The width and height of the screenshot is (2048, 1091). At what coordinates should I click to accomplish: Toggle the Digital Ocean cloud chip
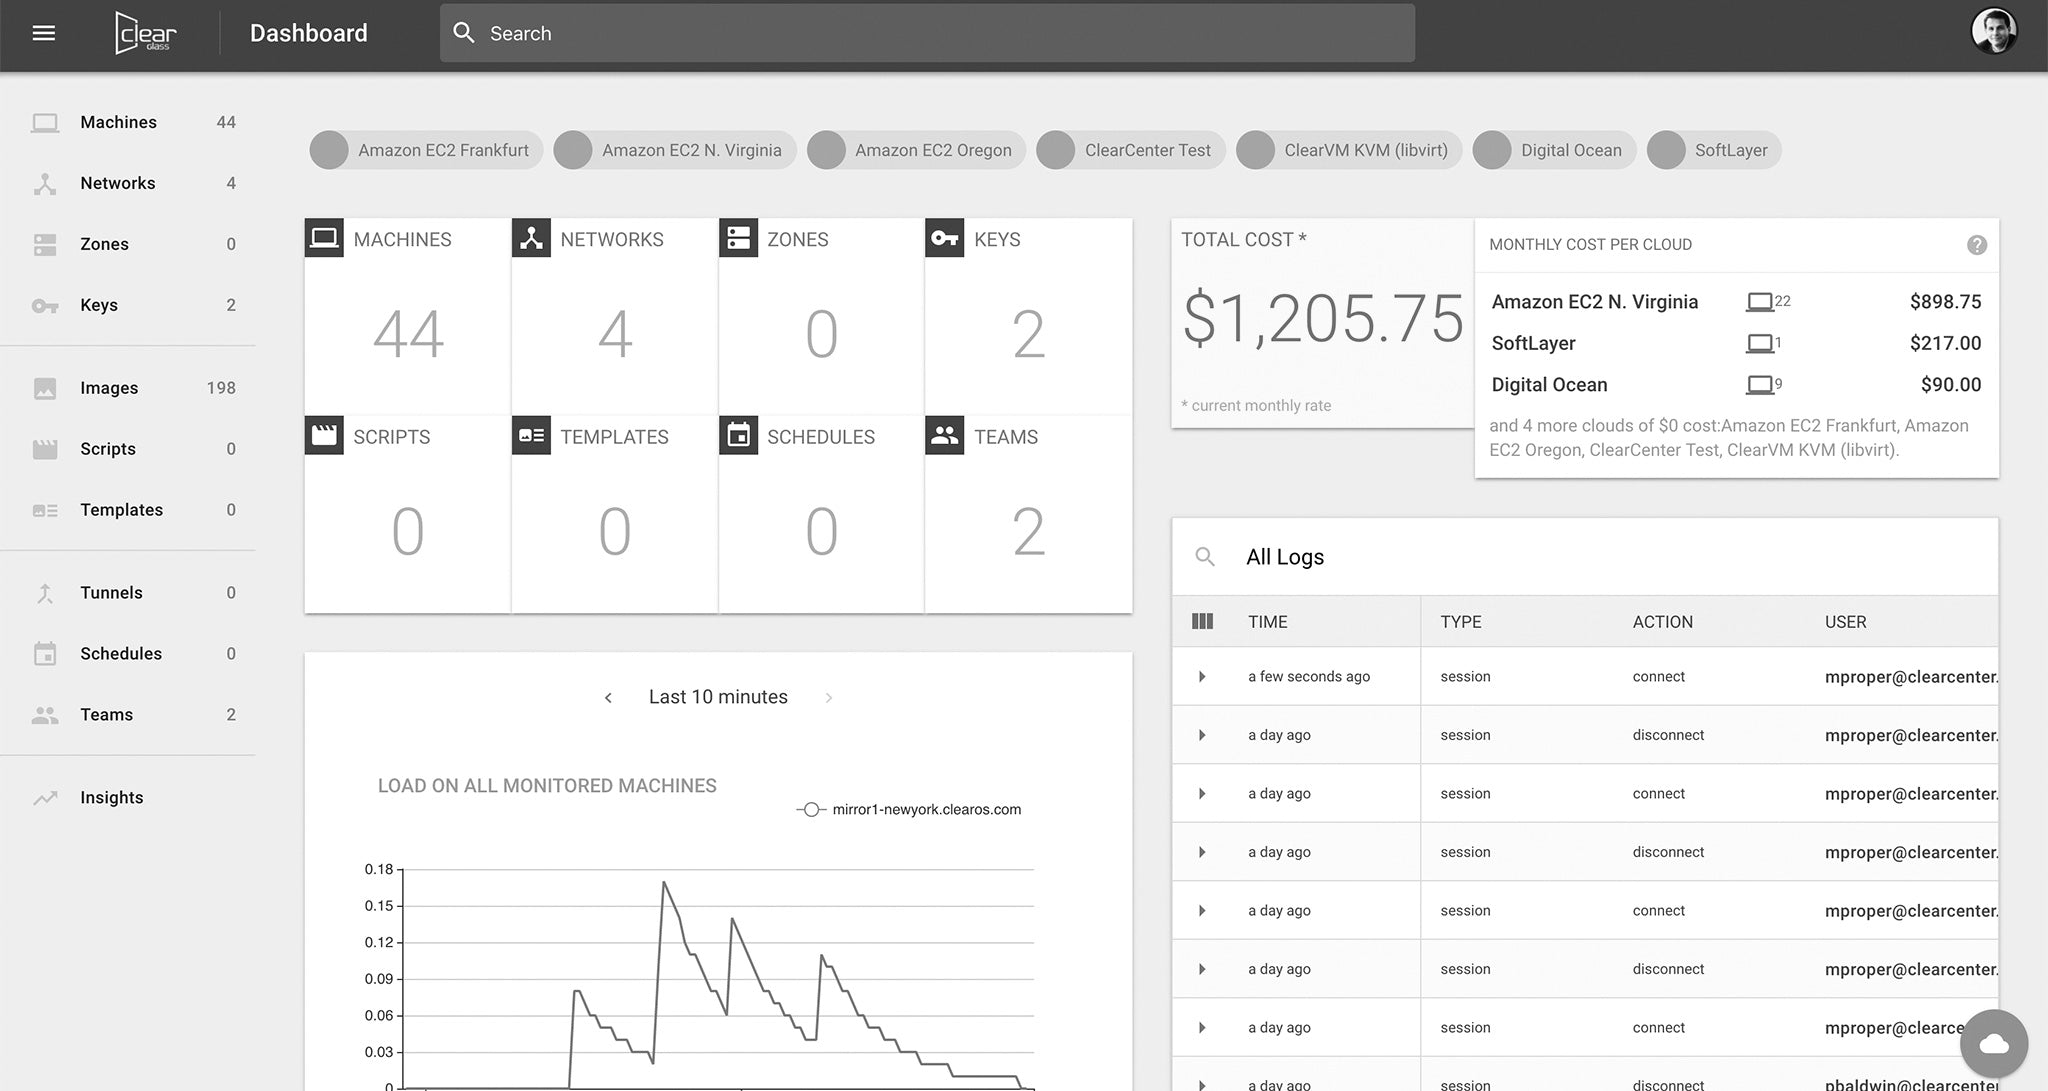point(1554,150)
